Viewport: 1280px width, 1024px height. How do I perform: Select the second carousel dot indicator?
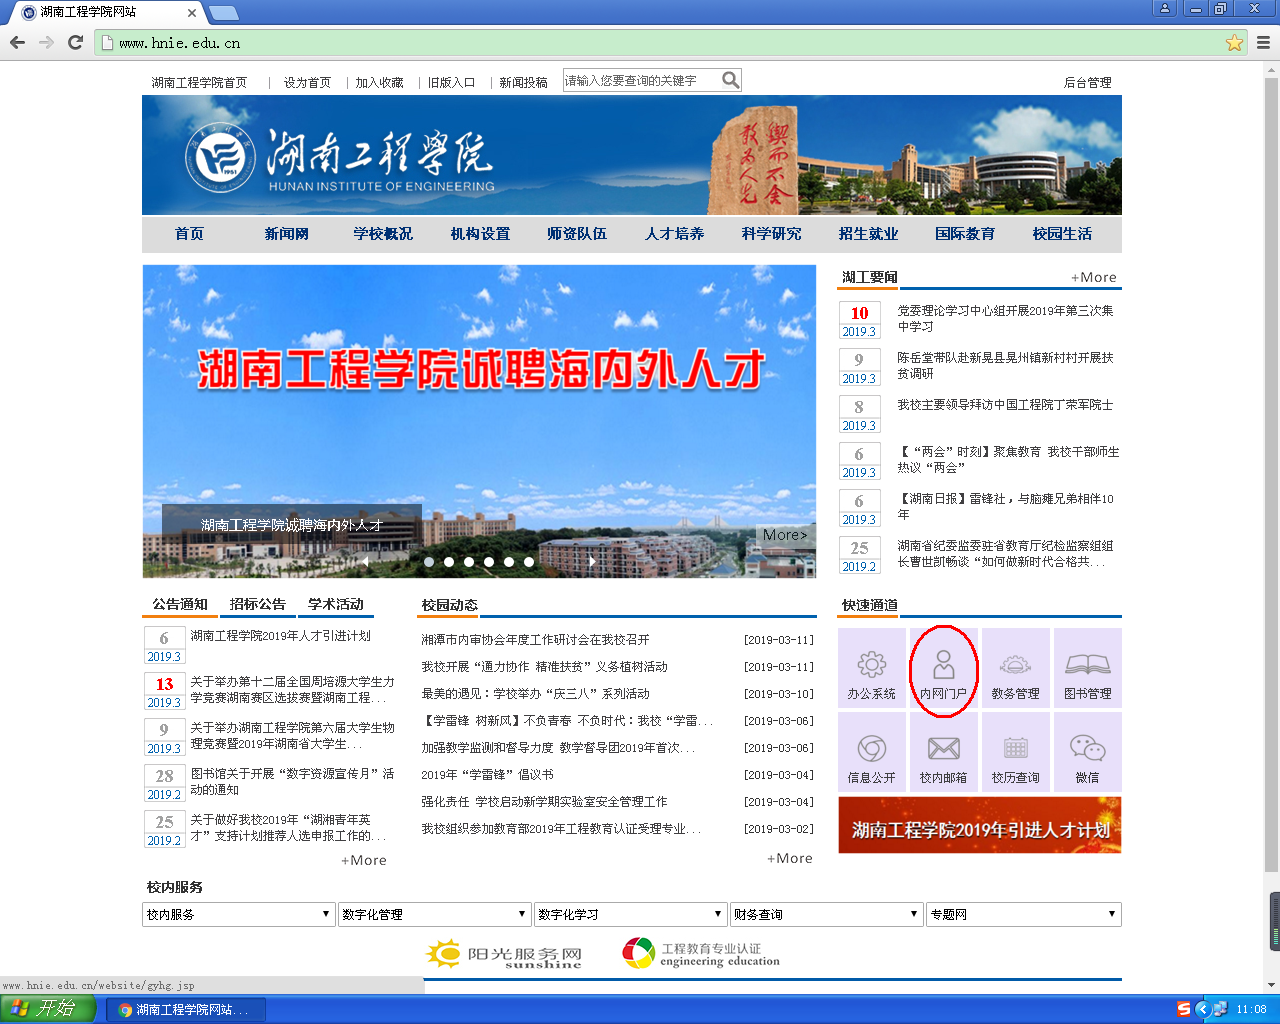tap(449, 562)
